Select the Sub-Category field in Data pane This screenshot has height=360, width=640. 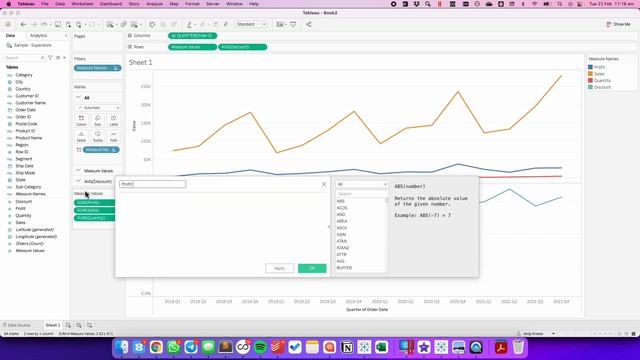28,187
